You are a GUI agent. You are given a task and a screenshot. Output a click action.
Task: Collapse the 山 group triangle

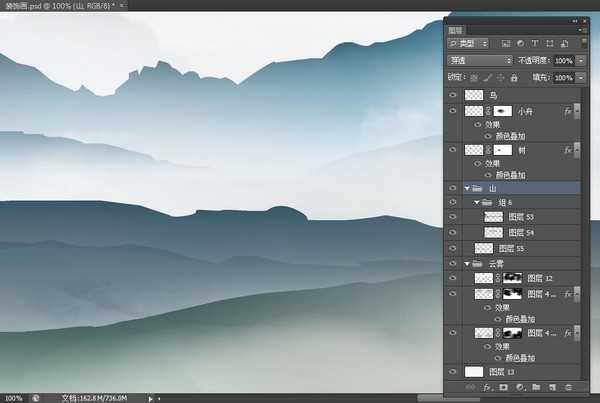tap(467, 188)
